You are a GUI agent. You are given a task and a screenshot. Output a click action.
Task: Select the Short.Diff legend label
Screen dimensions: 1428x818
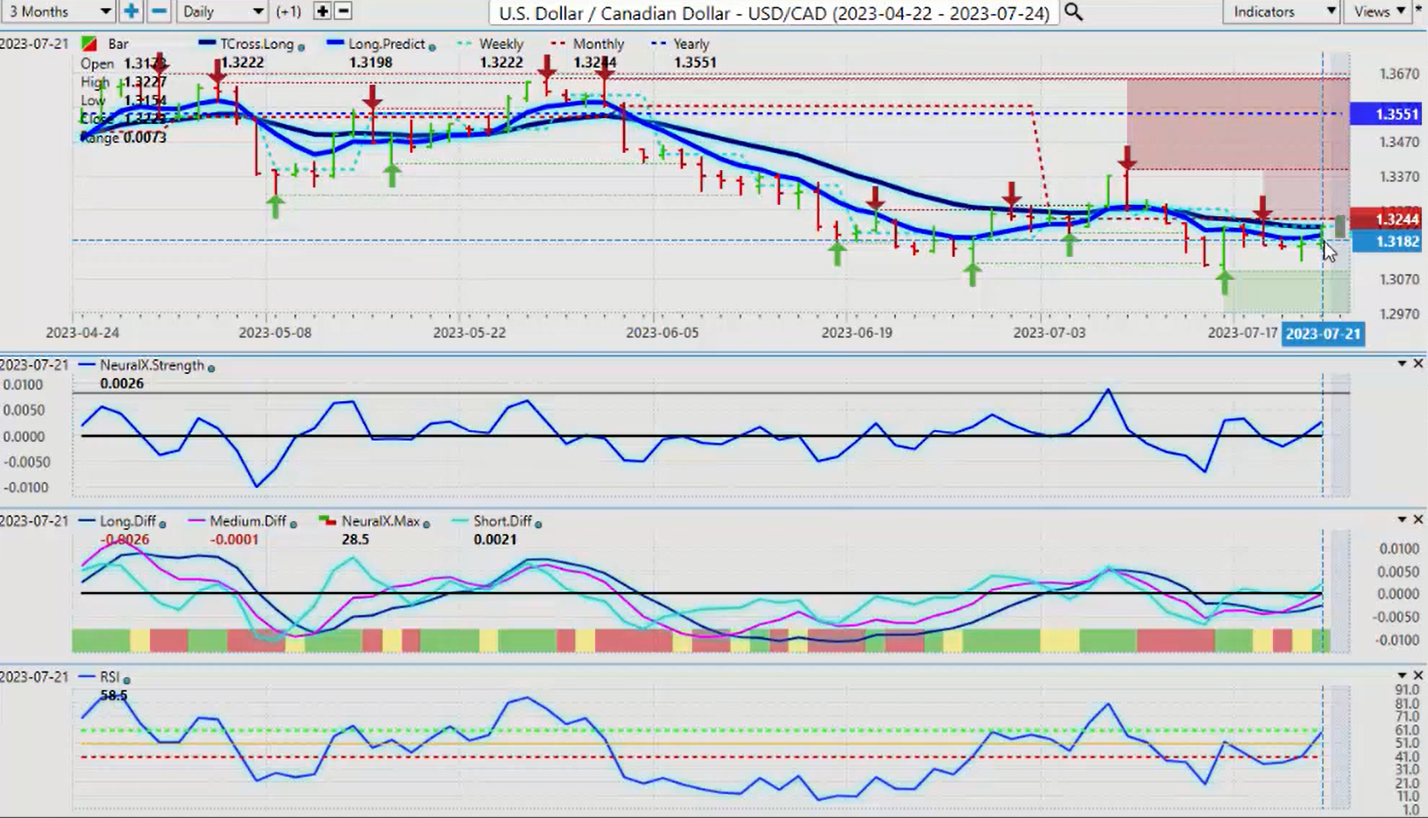502,522
